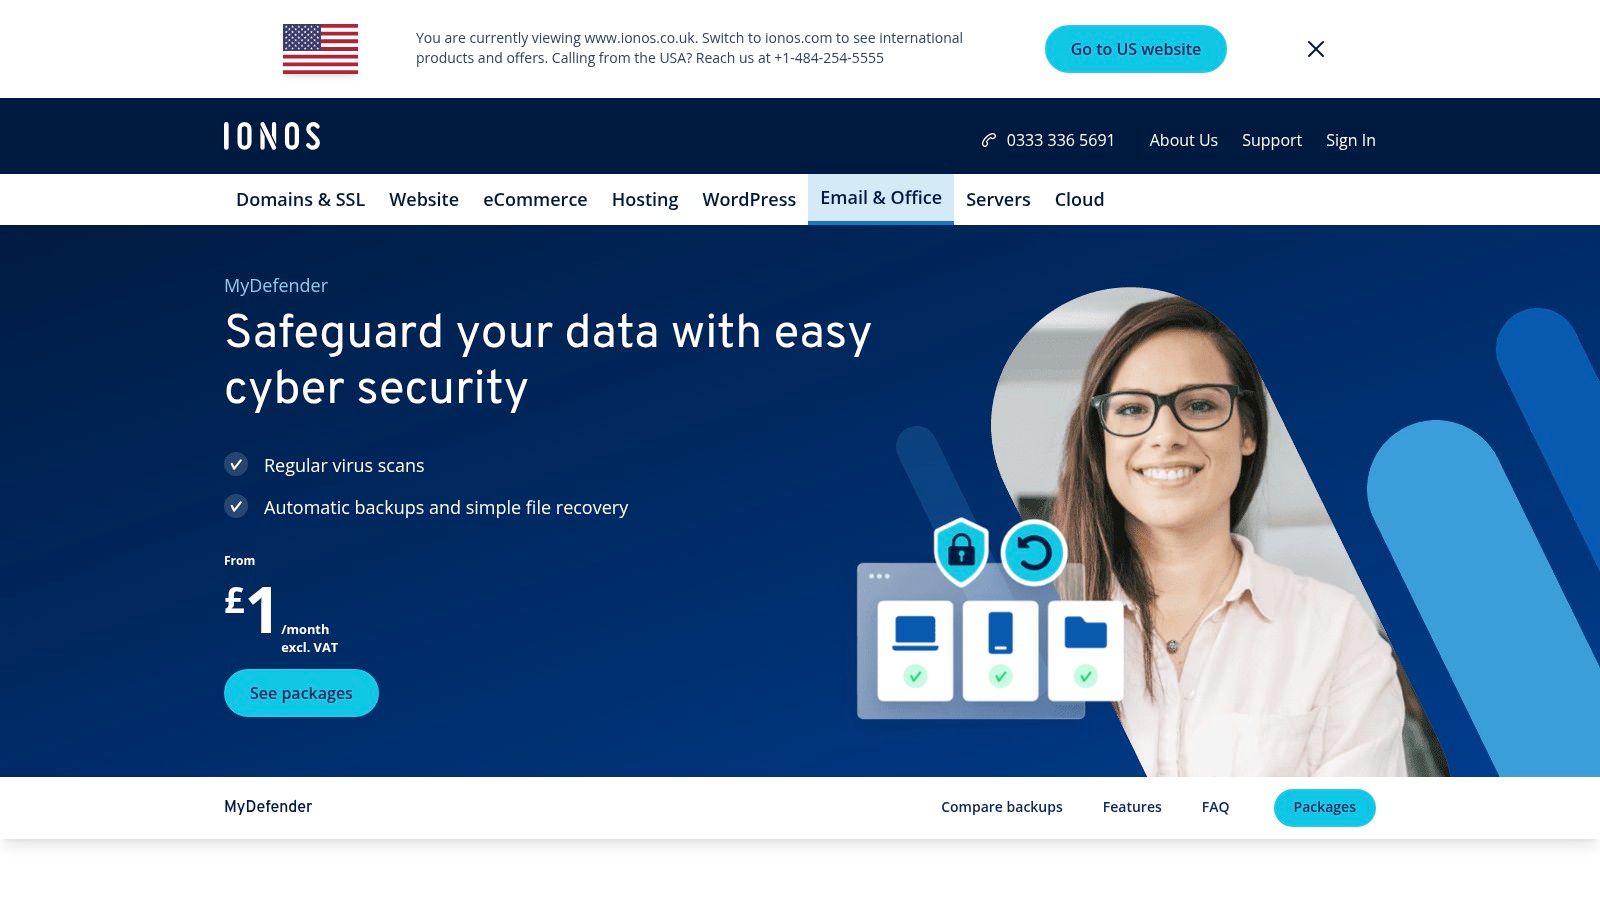This screenshot has width=1600, height=900.
Task: Click the Sign In link
Action: 1351,140
